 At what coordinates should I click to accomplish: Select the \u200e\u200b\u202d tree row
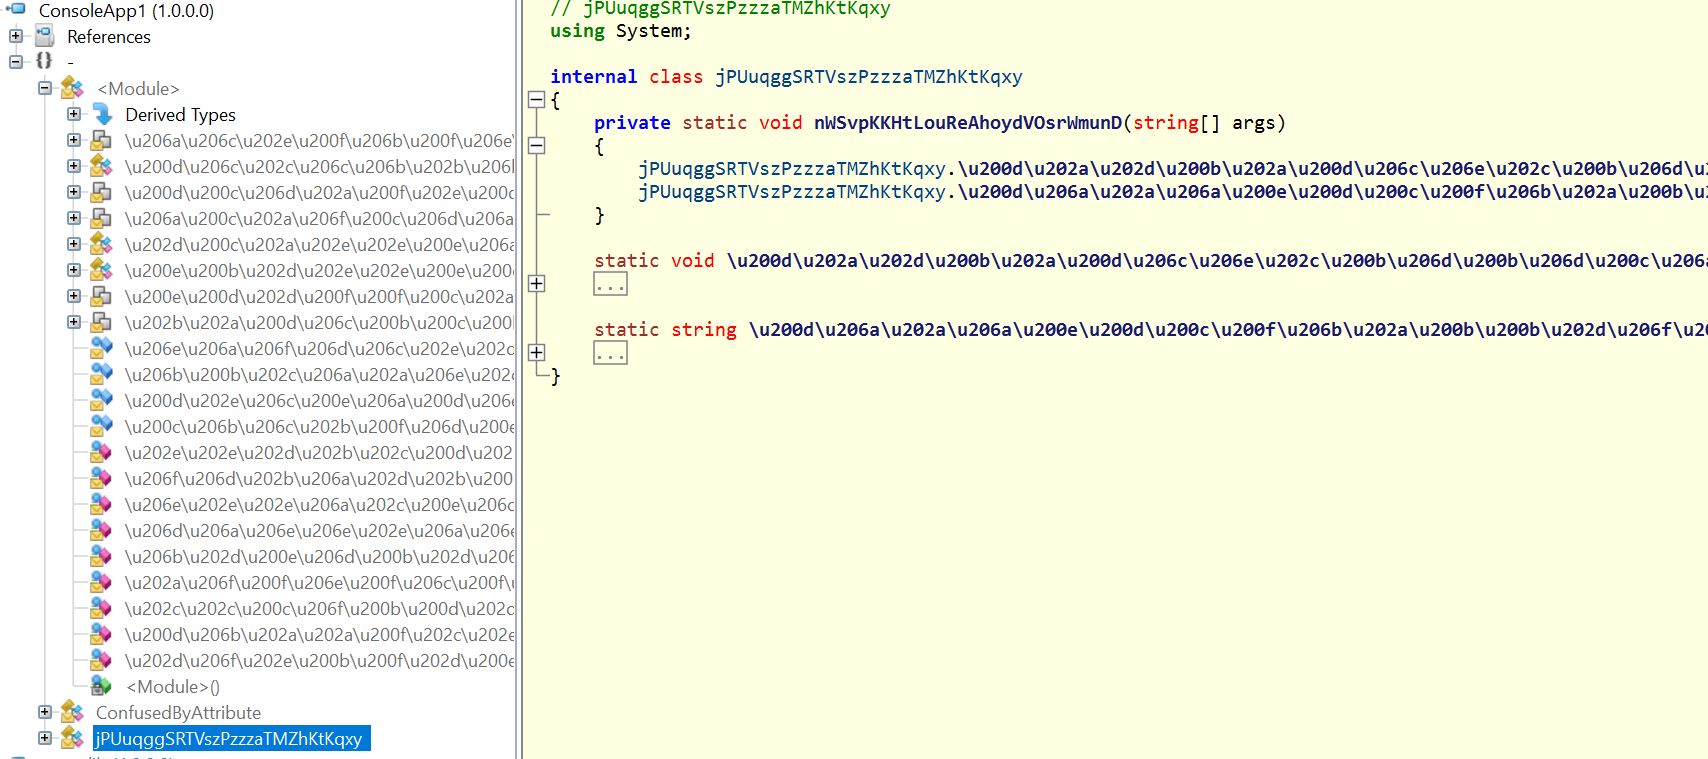[319, 270]
